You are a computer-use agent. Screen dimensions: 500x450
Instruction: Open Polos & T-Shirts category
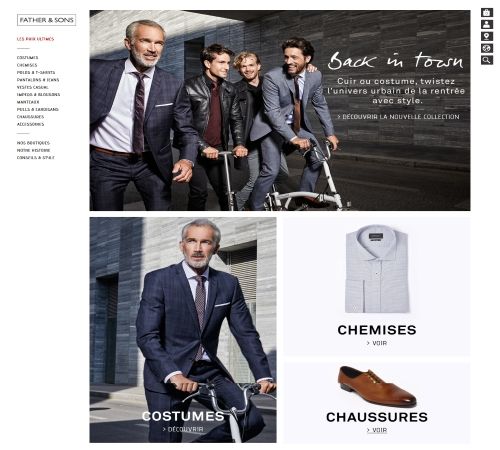[36, 72]
